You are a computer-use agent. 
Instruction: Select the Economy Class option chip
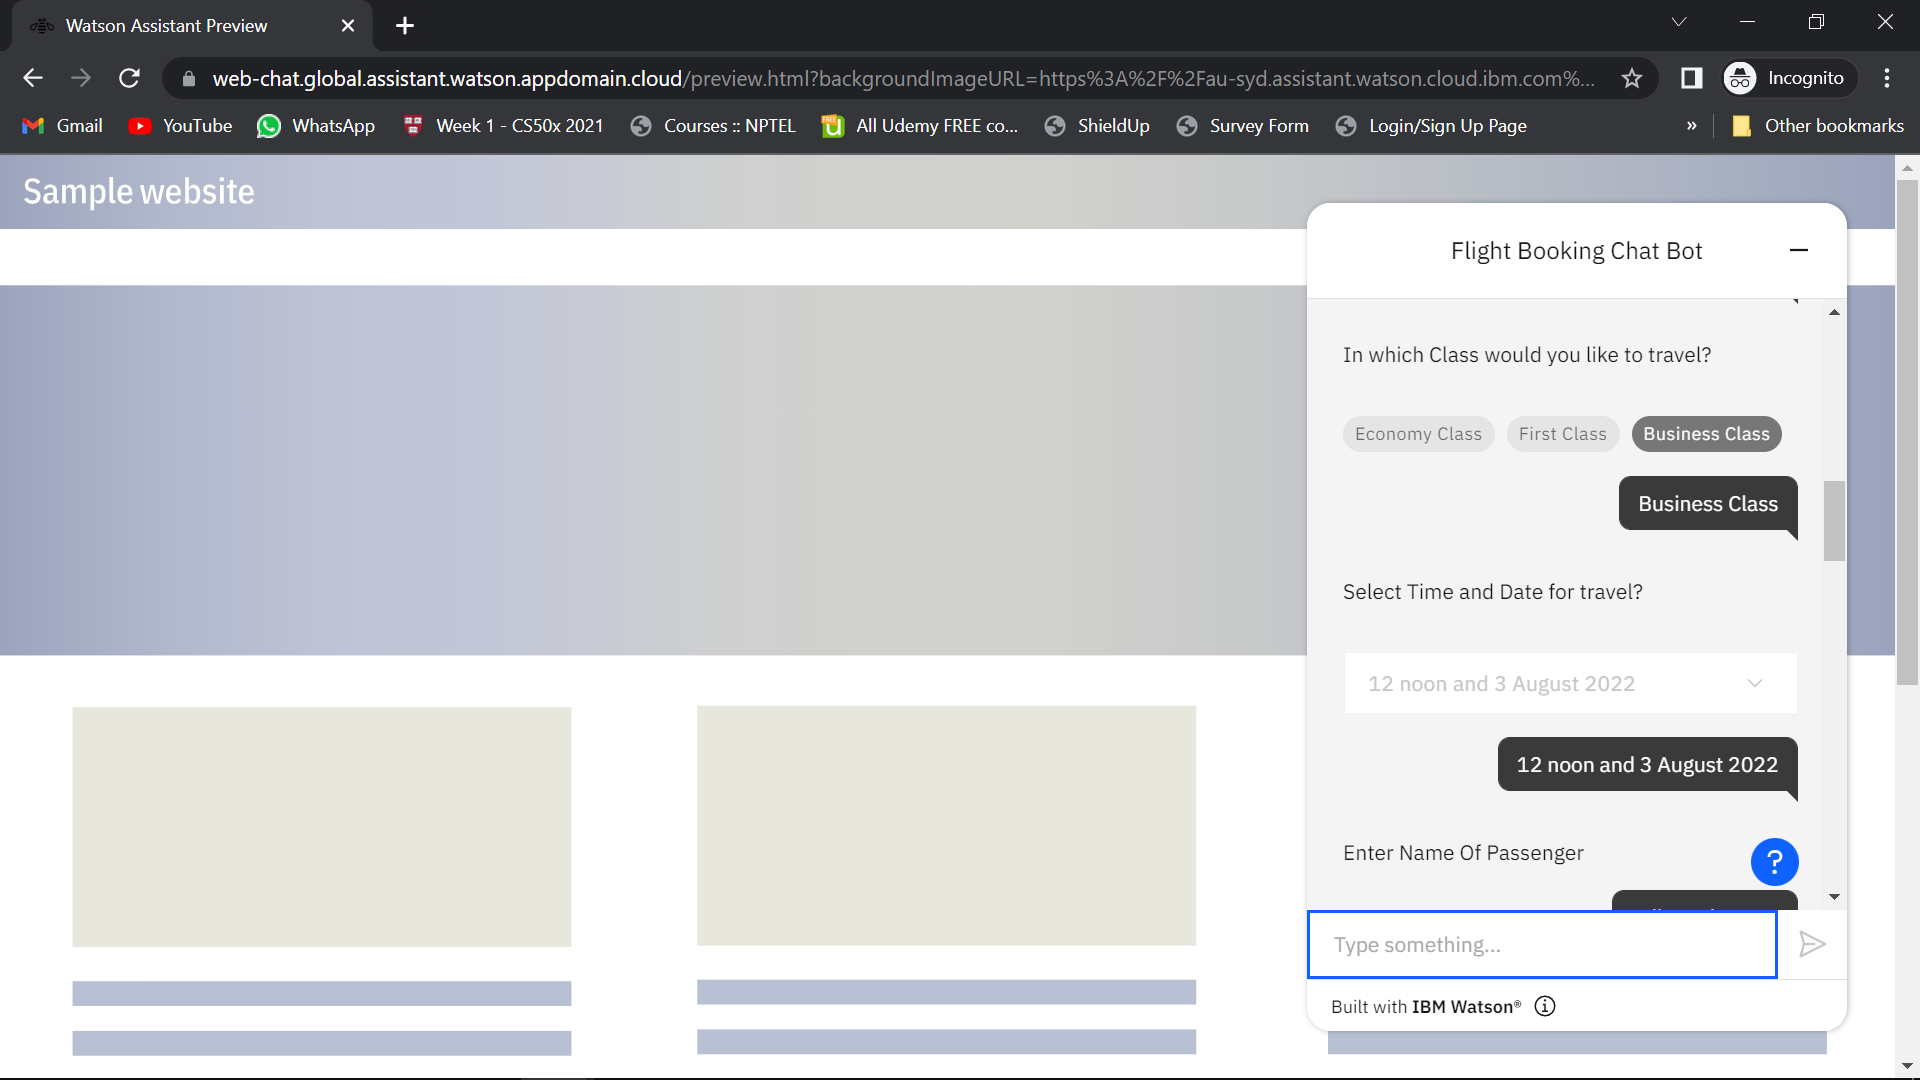tap(1417, 434)
